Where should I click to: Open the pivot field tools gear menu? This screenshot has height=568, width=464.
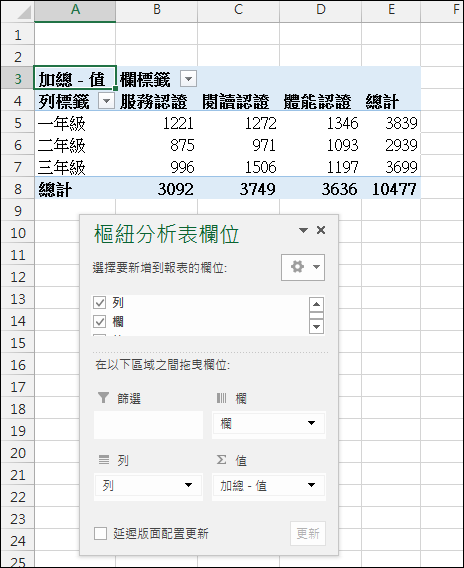pyautogui.click(x=303, y=267)
